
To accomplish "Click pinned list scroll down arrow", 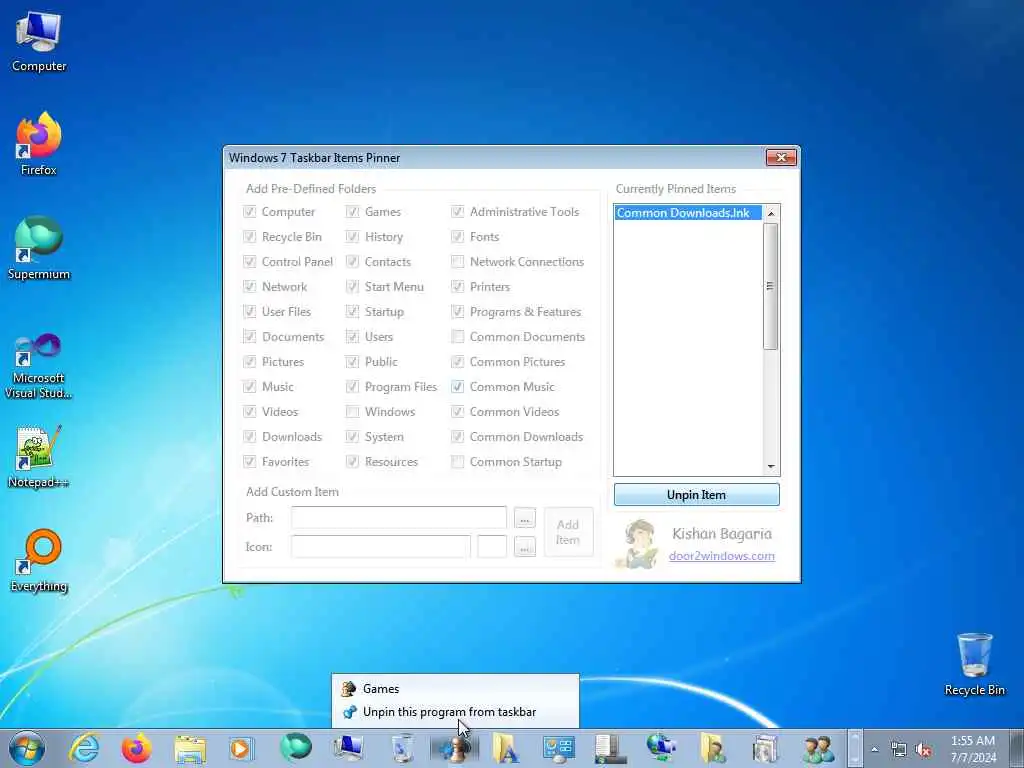I will point(771,466).
